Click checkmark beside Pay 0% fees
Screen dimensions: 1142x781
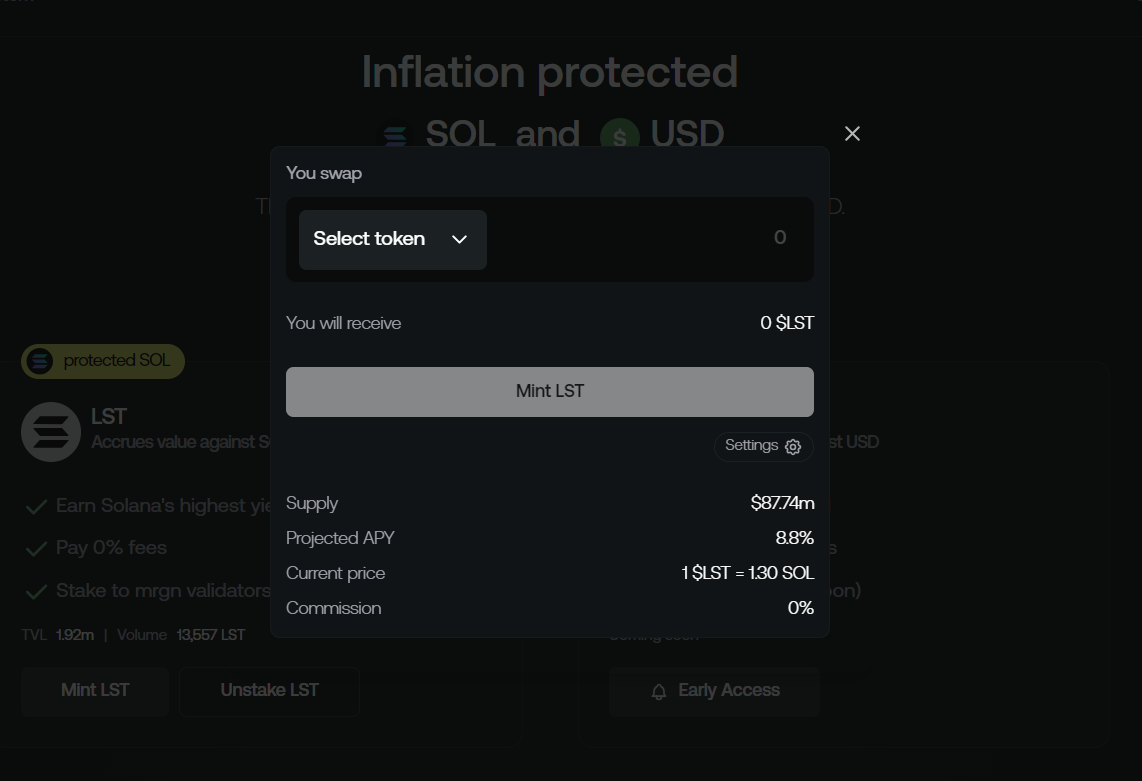point(36,549)
